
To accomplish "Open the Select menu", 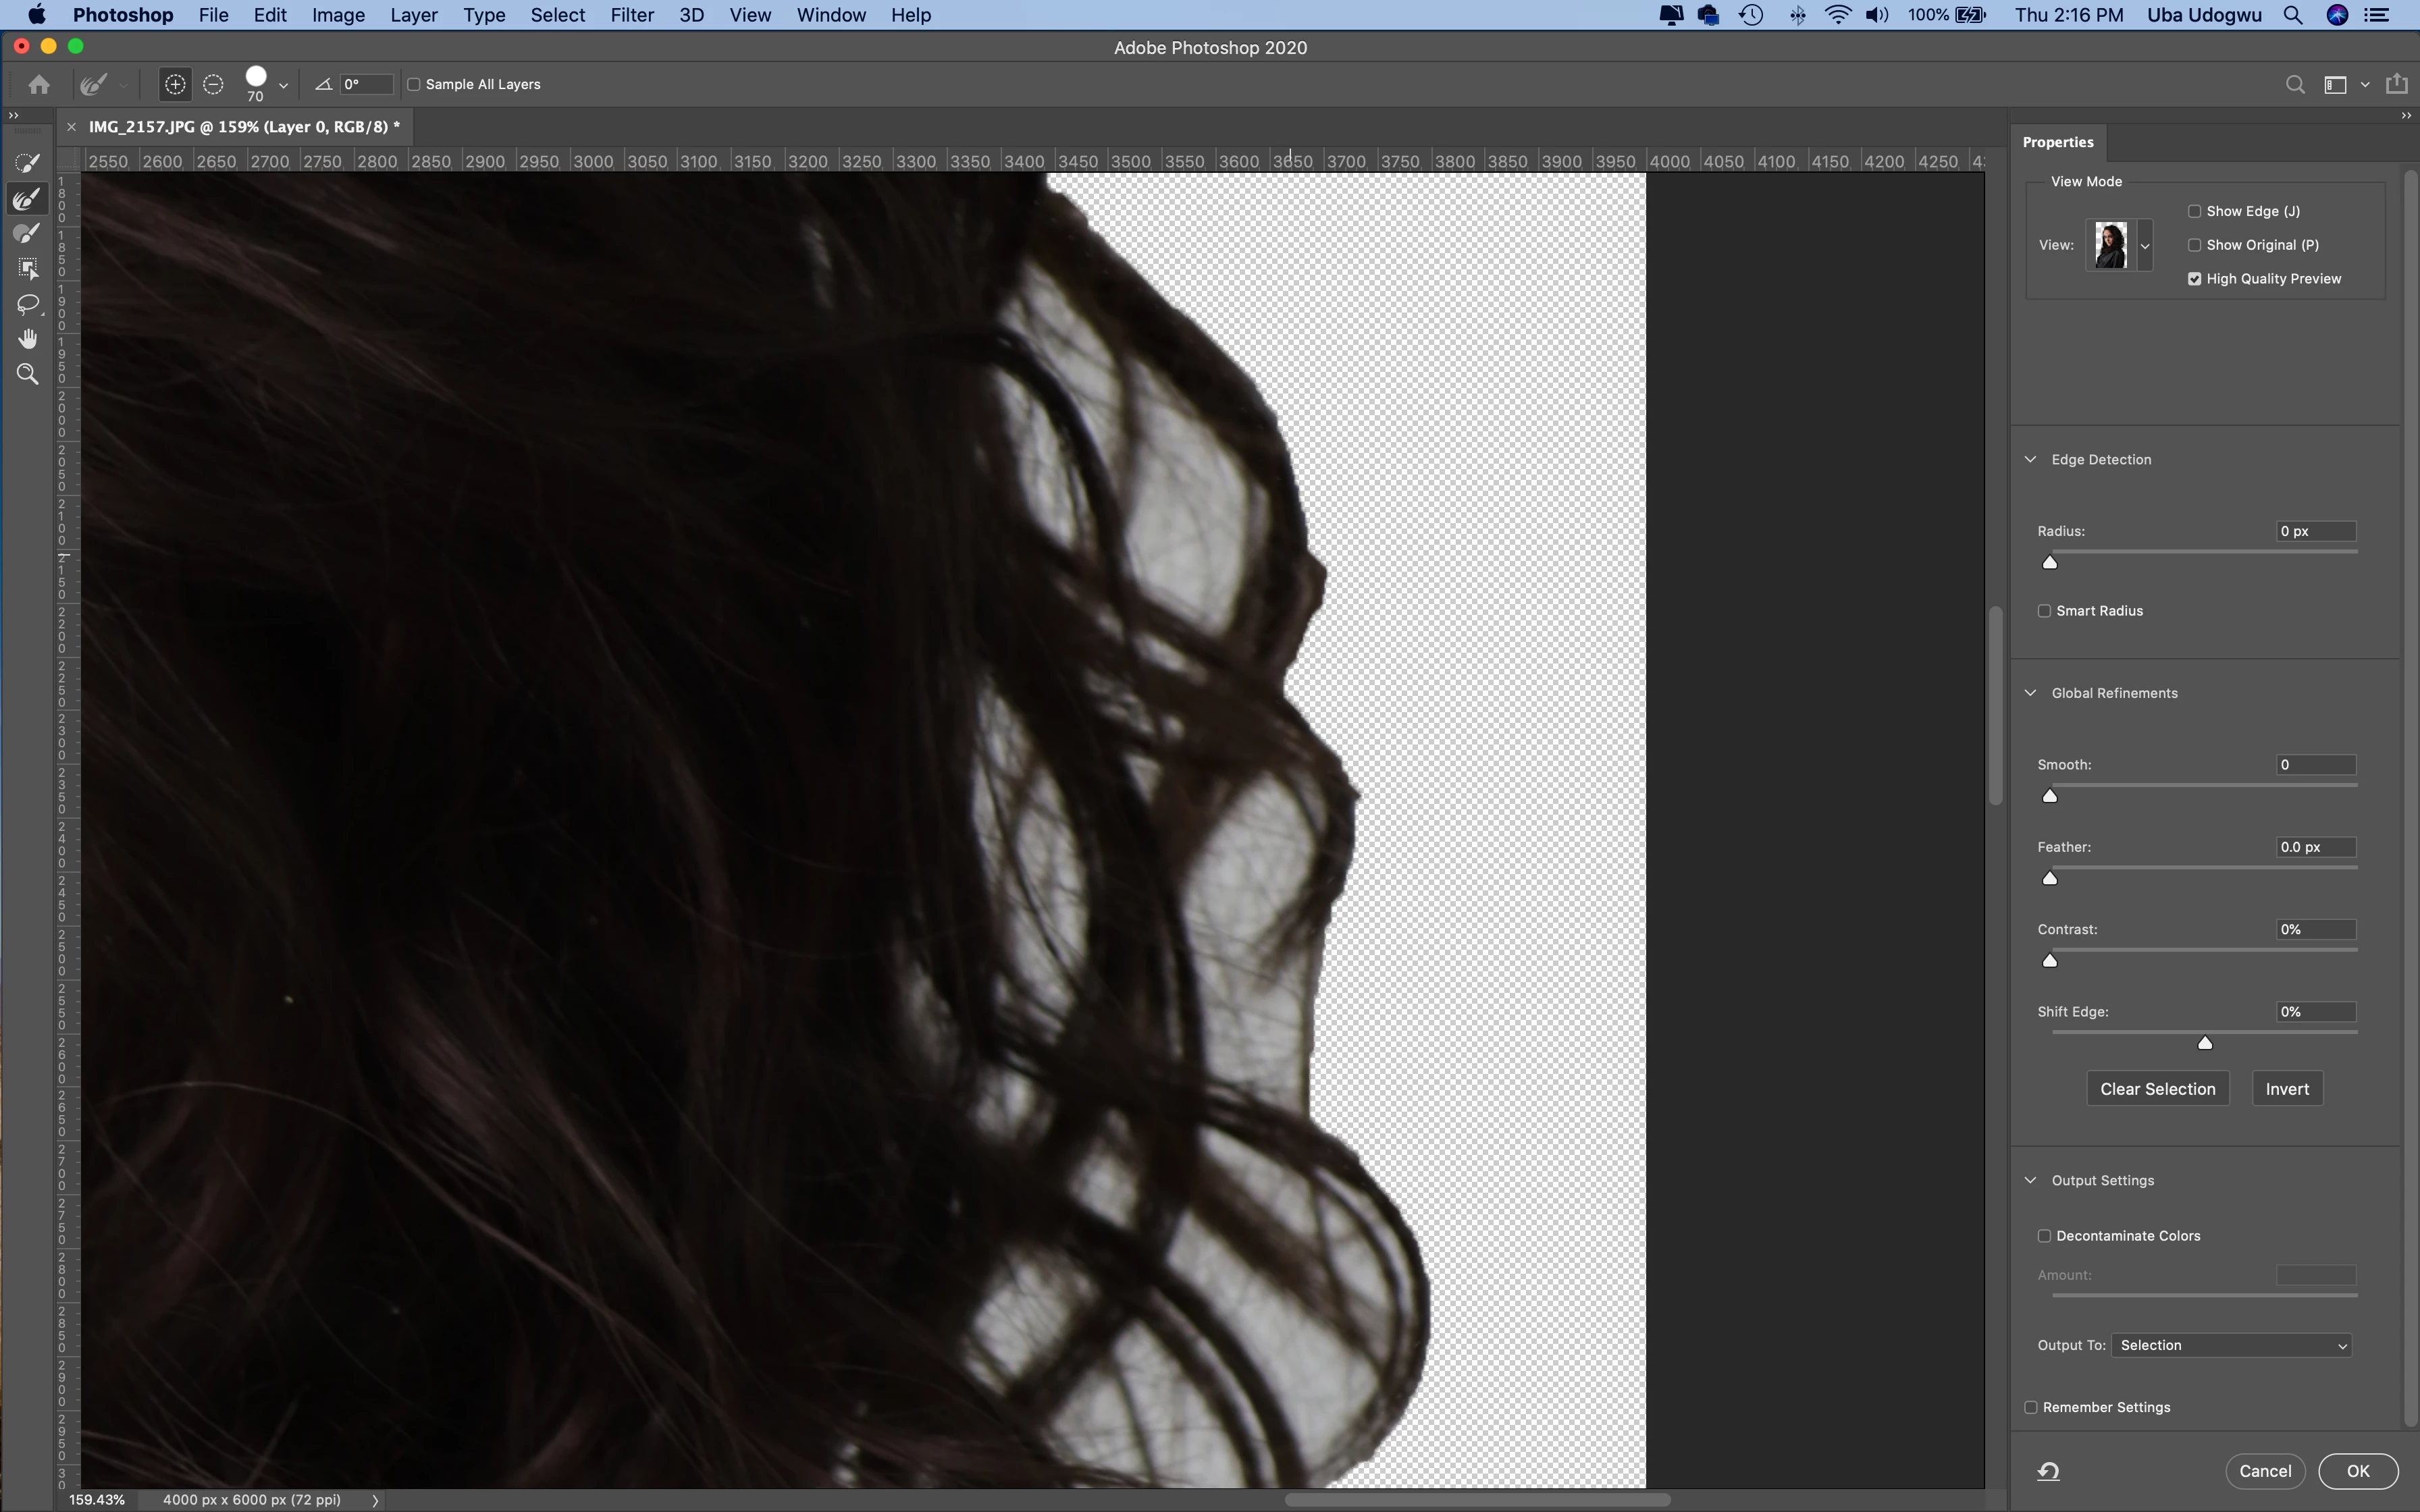I will pos(557,15).
